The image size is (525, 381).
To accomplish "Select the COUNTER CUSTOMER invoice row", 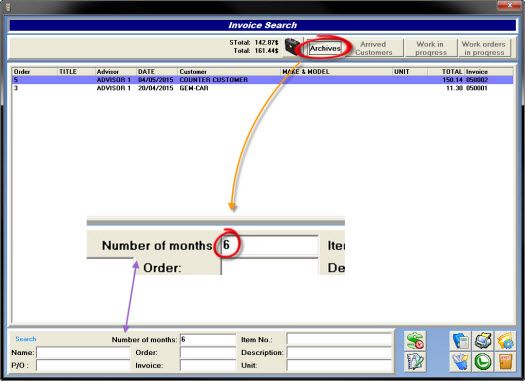I will pyautogui.click(x=262, y=80).
